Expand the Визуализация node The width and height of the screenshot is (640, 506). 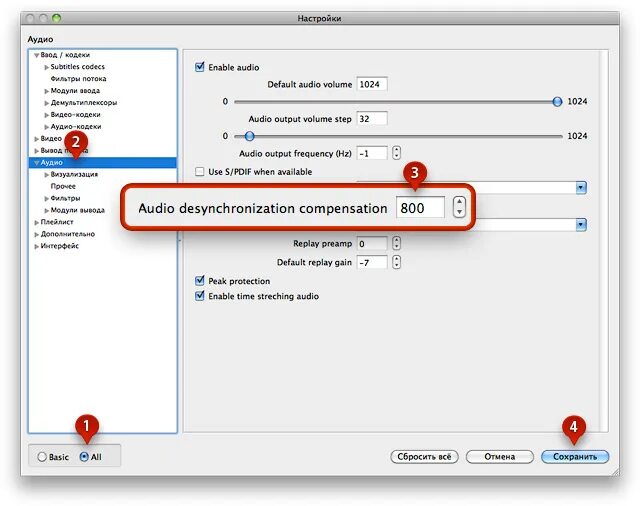pyautogui.click(x=47, y=175)
